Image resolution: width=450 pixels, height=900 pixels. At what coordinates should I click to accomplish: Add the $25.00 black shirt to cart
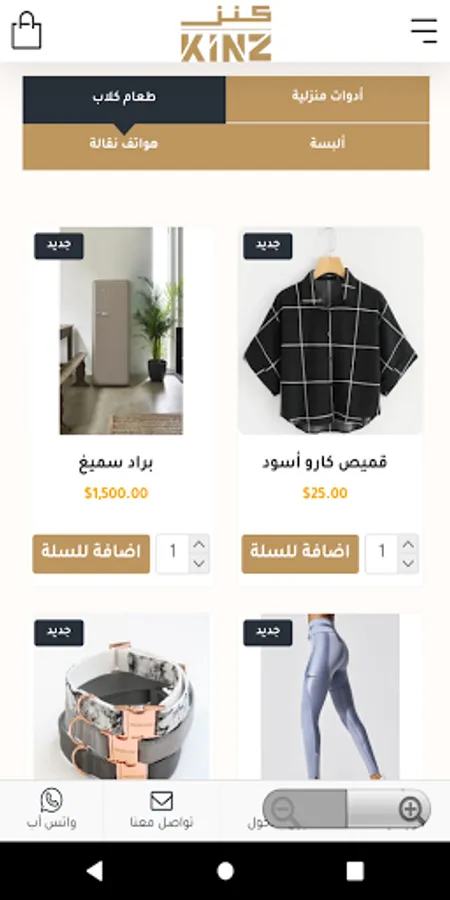point(300,554)
